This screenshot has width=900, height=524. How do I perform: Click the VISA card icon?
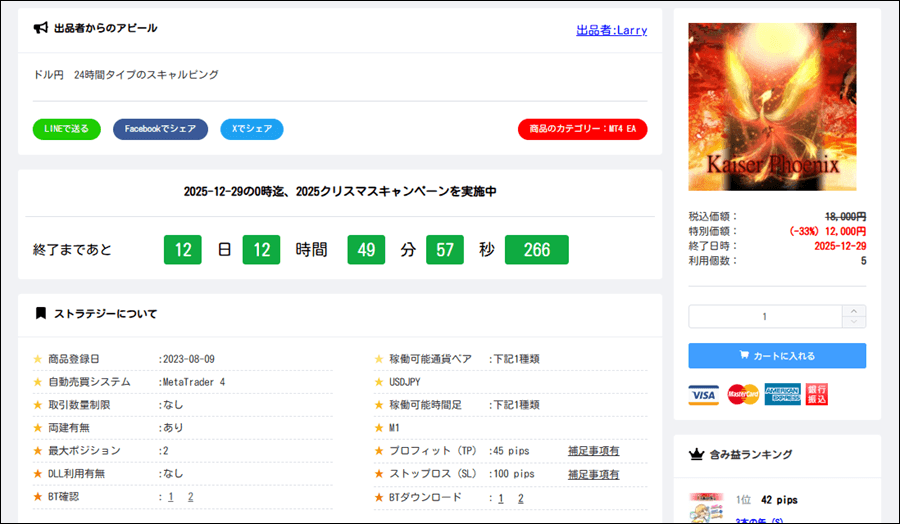click(x=704, y=395)
